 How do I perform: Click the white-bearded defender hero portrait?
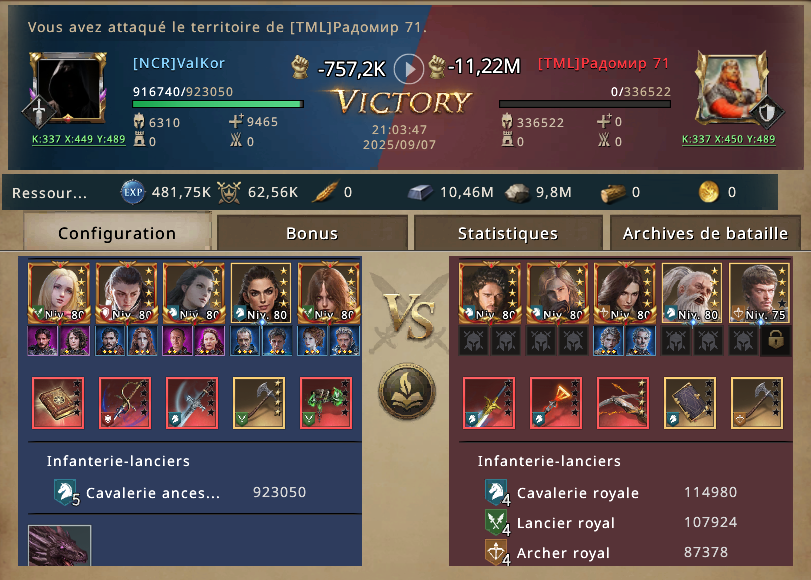692,292
